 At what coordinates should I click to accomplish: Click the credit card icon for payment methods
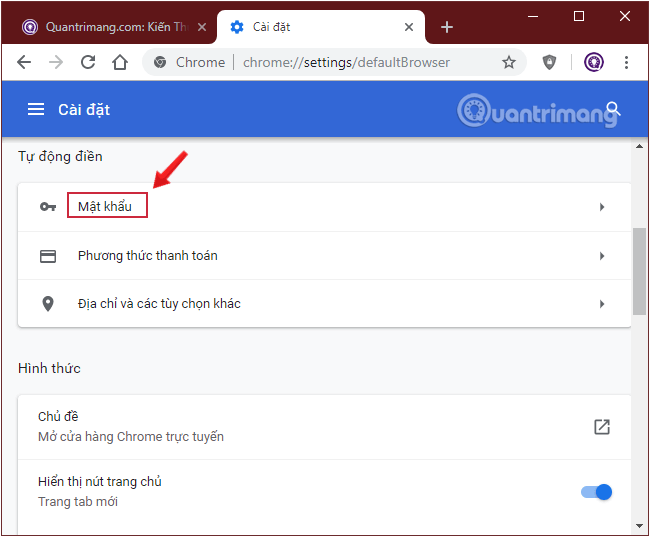pos(48,256)
